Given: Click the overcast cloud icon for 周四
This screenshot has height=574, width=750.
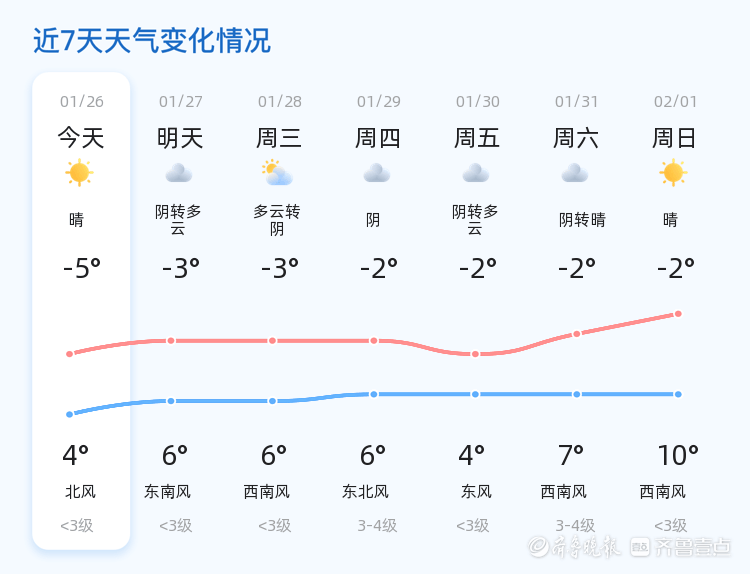Looking at the screenshot, I should [377, 173].
